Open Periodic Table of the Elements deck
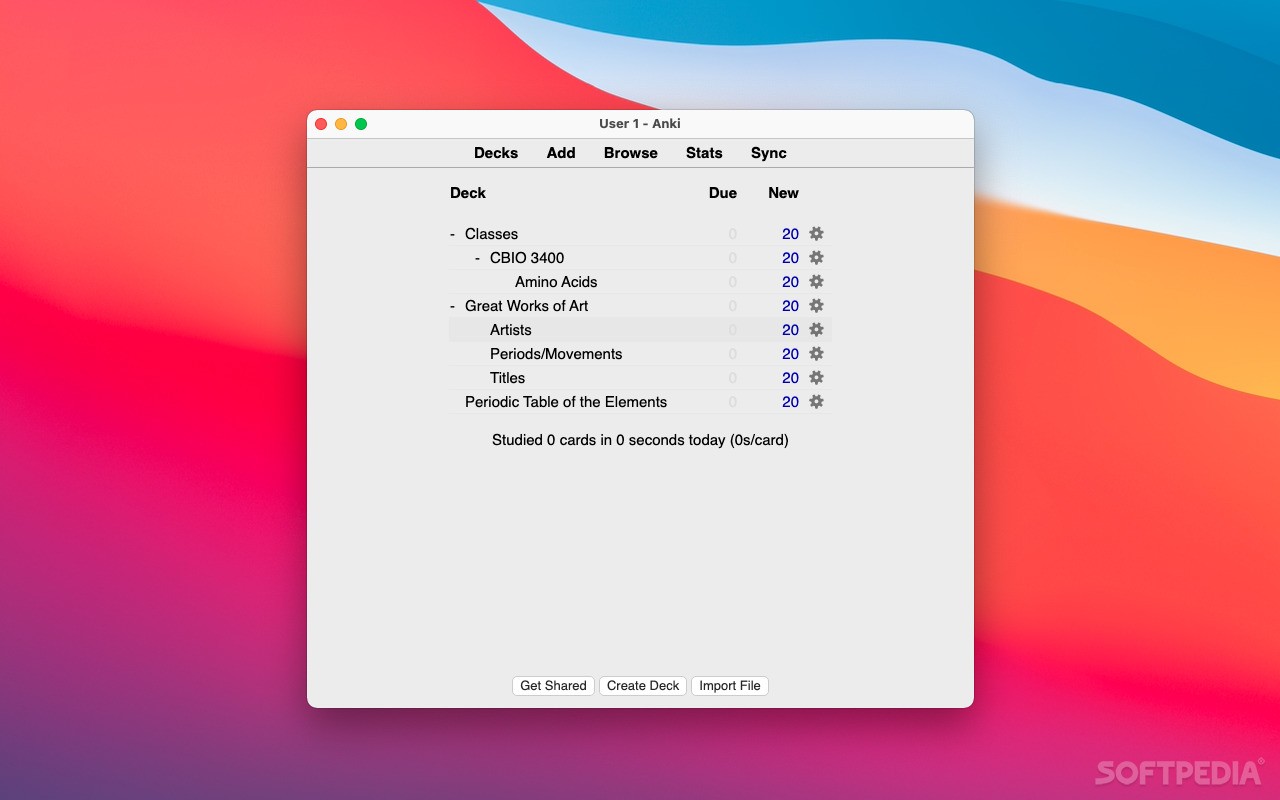This screenshot has width=1280, height=800. [566, 402]
